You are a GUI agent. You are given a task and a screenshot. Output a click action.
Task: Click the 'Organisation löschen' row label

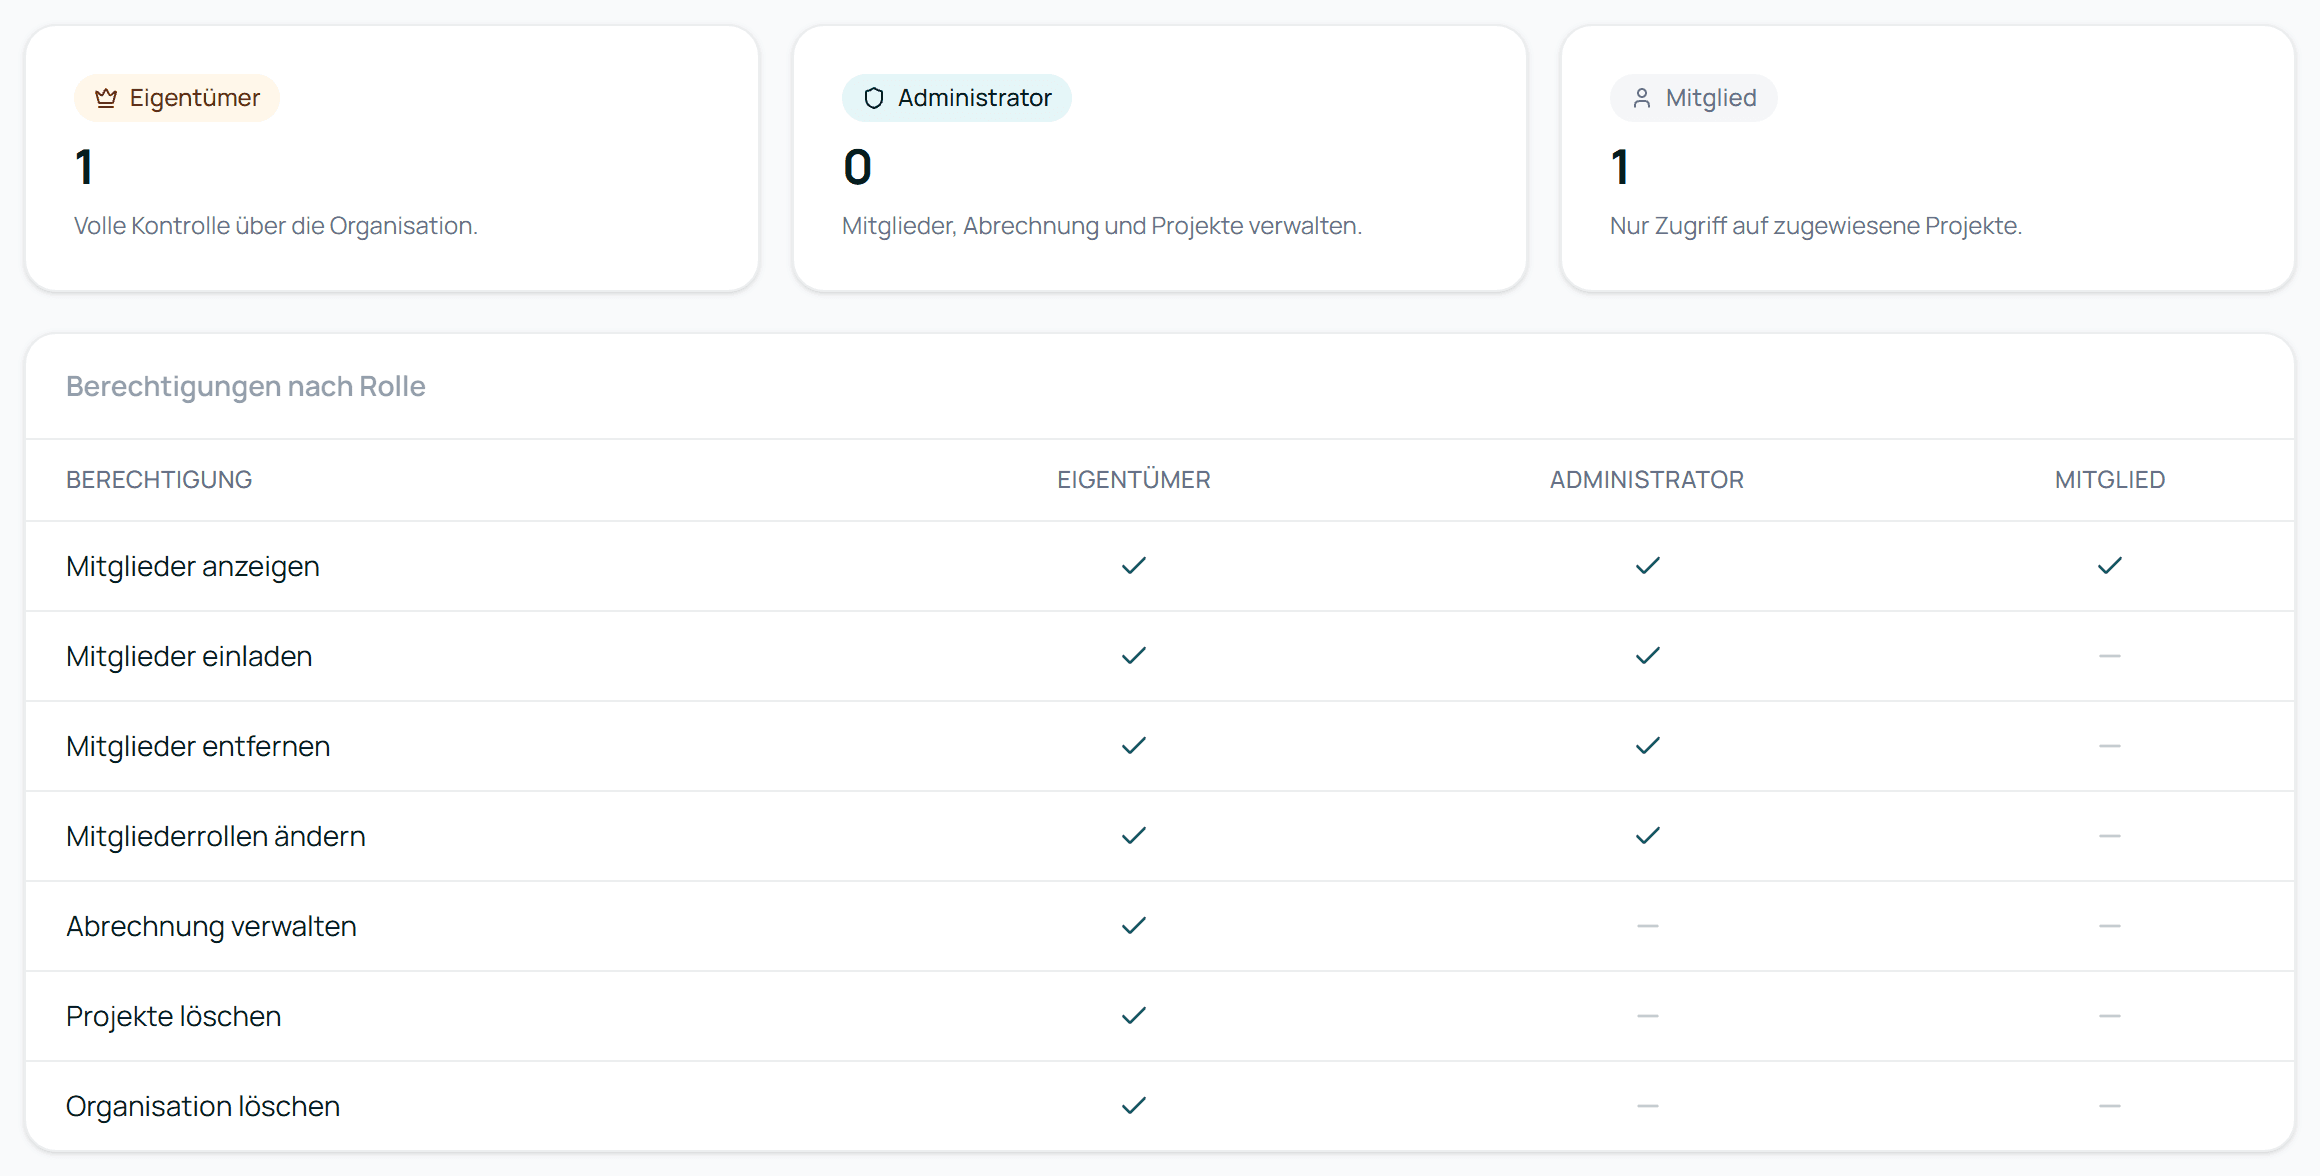[203, 1107]
